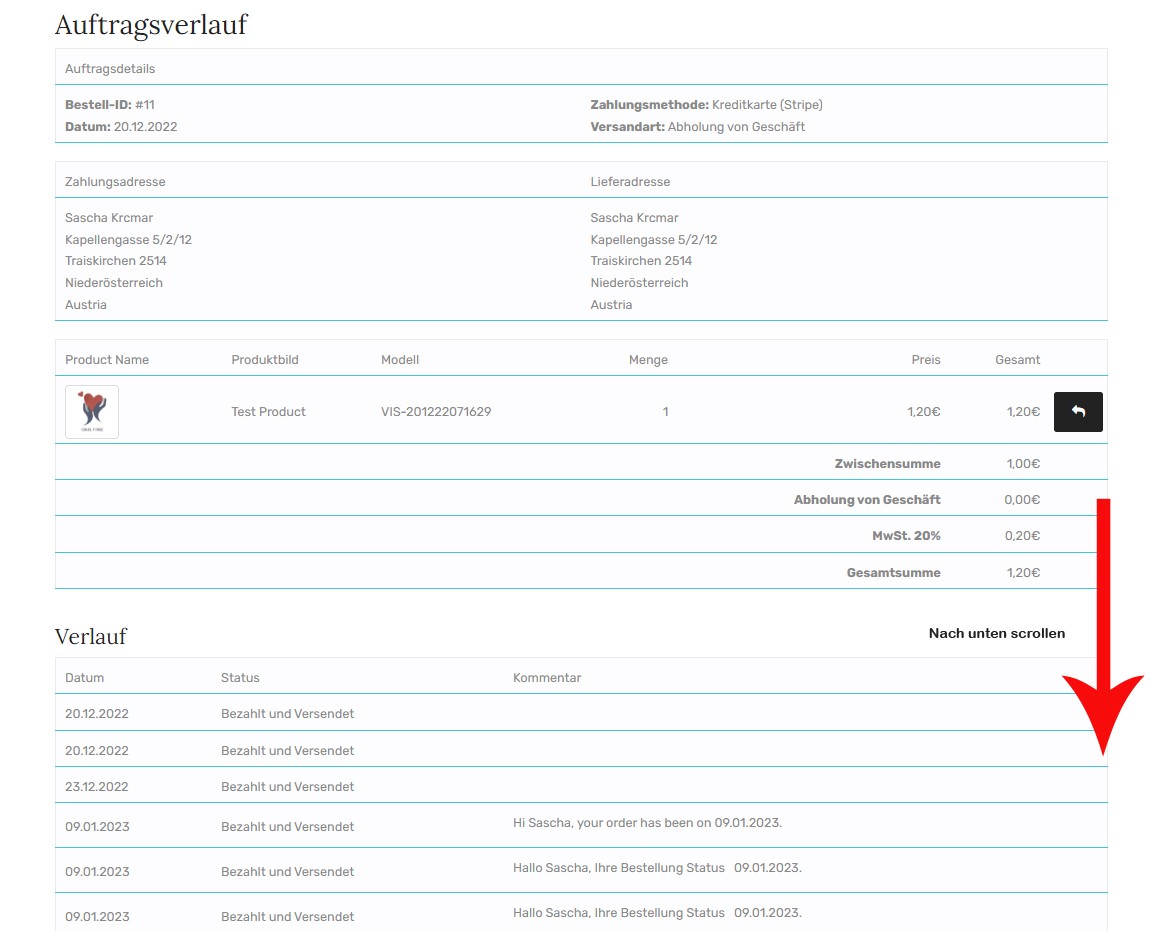
Task: Click the "Lieferadresse" section header
Action: pos(630,182)
